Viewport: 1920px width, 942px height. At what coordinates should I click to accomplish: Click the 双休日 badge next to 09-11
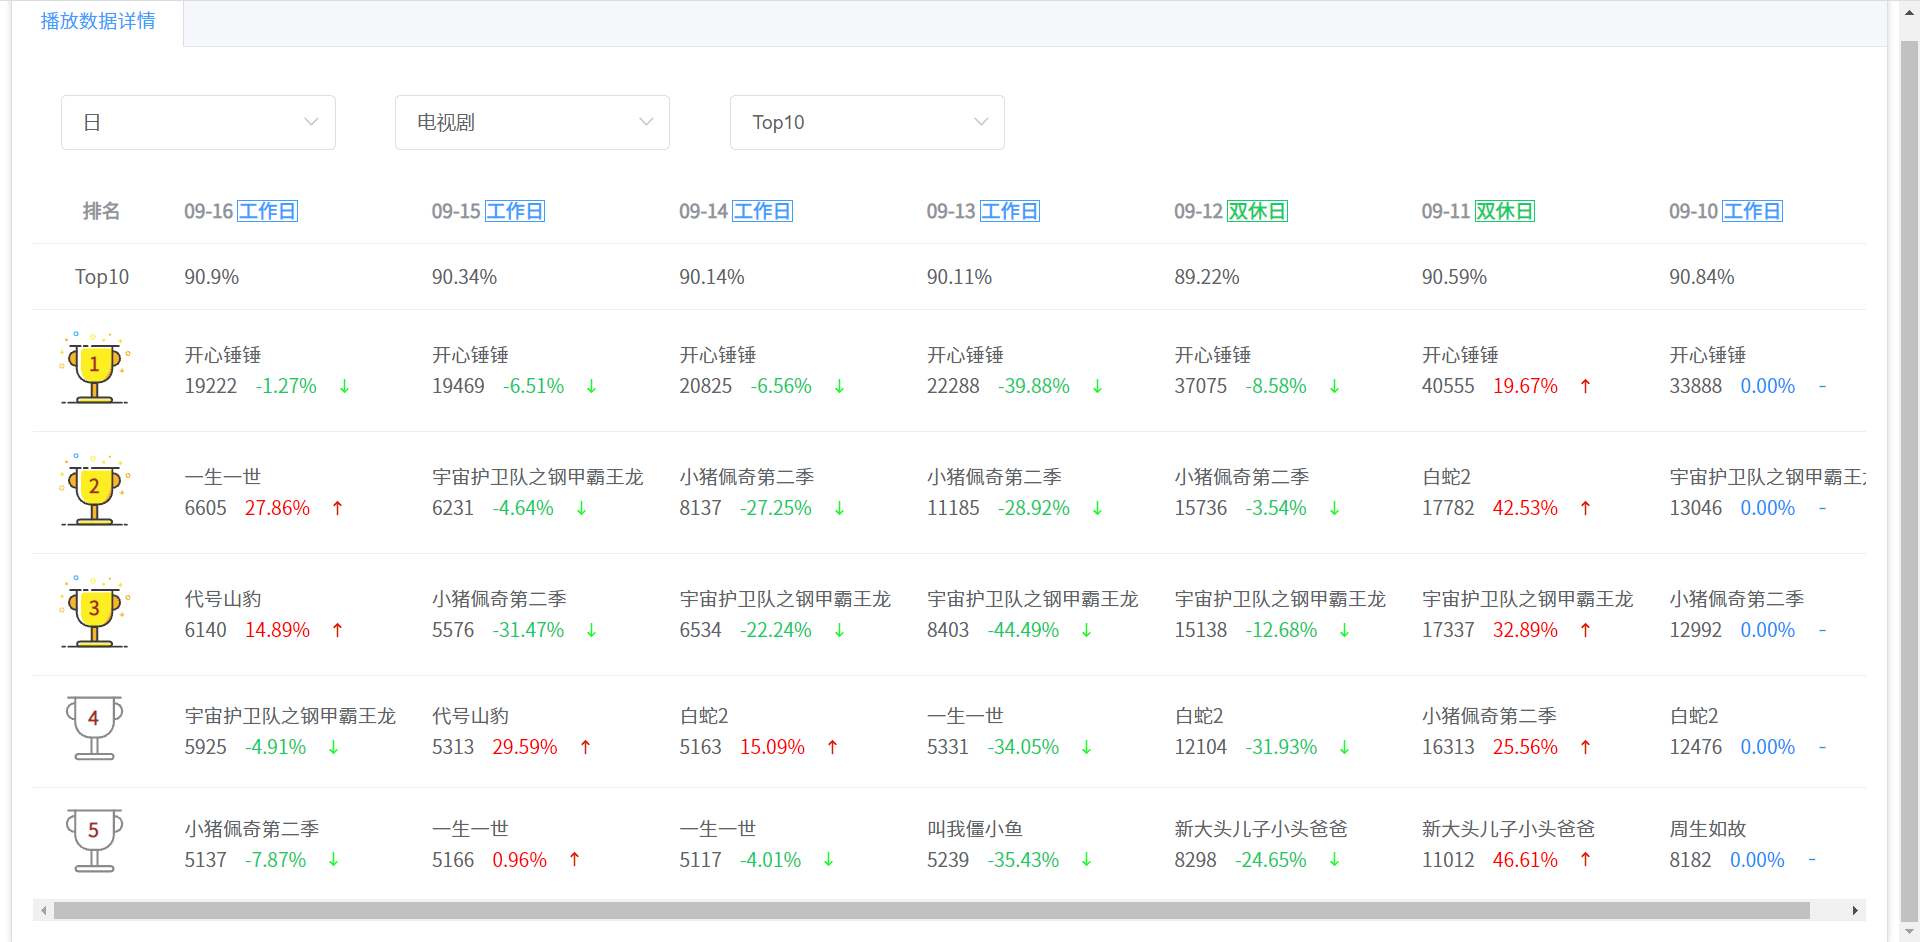1505,211
